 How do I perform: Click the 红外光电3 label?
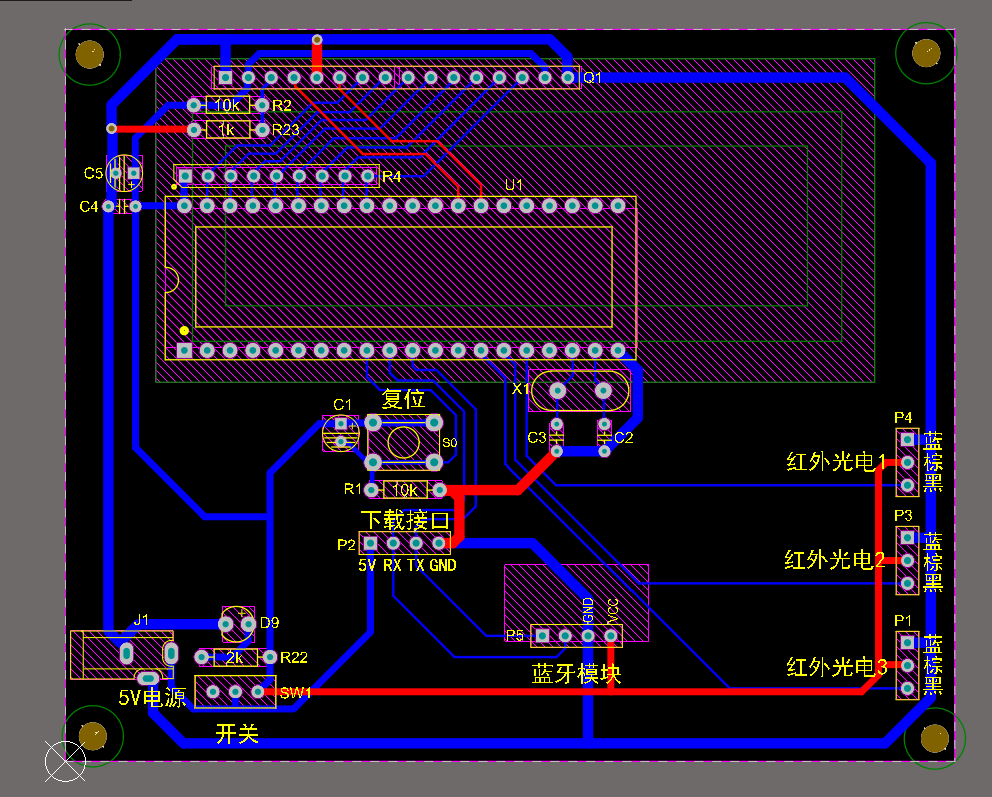836,667
